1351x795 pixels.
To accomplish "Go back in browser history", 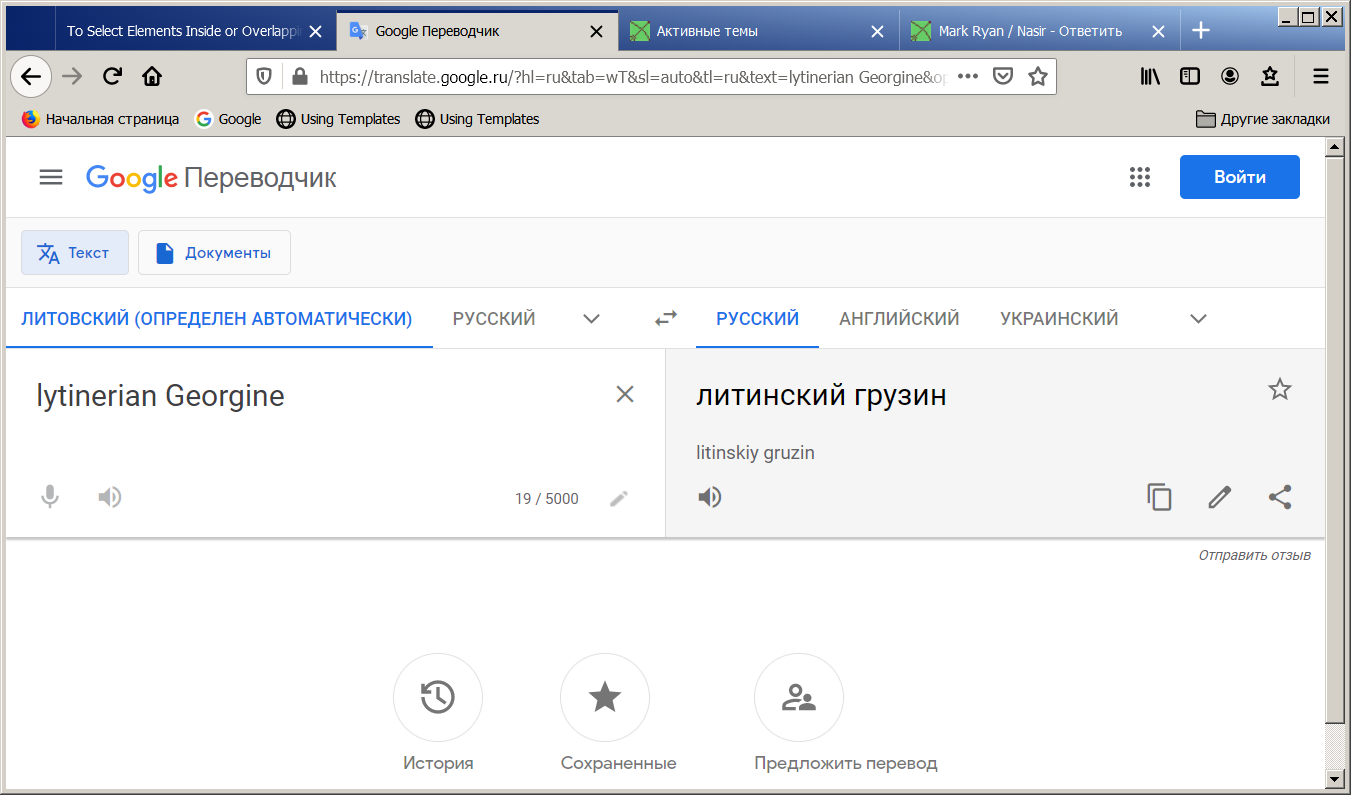I will 31,76.
